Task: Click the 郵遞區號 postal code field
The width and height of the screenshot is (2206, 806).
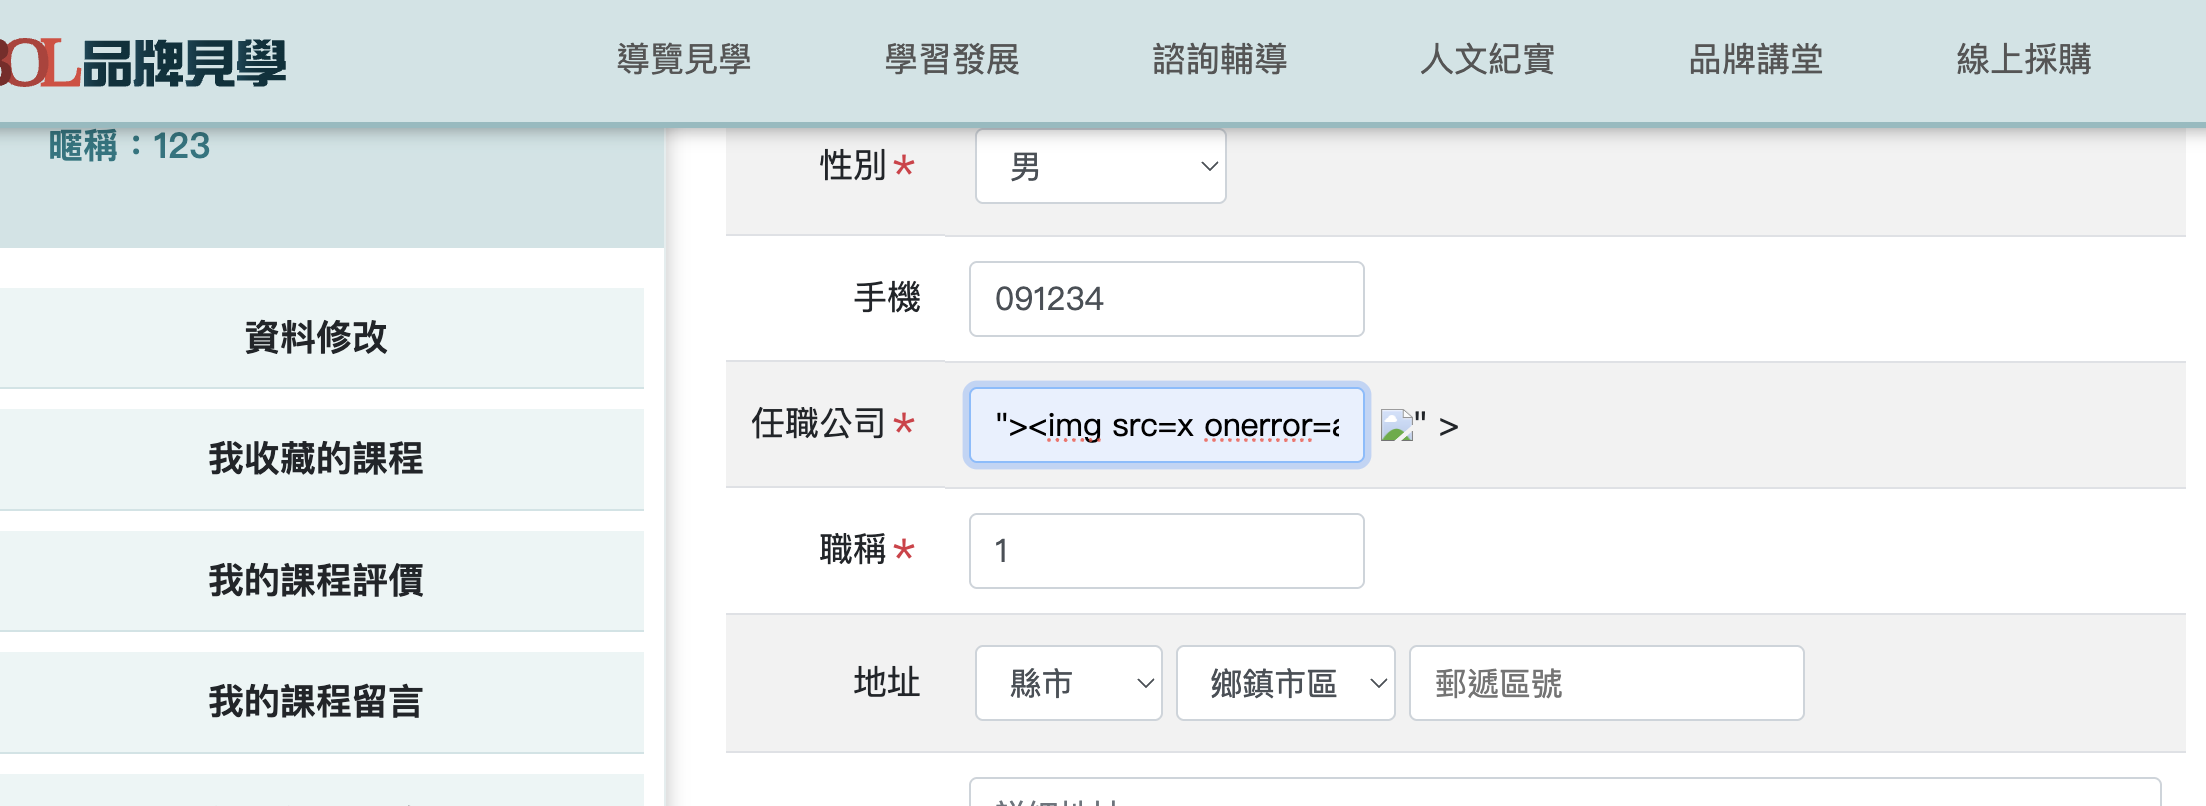Action: tap(1607, 683)
